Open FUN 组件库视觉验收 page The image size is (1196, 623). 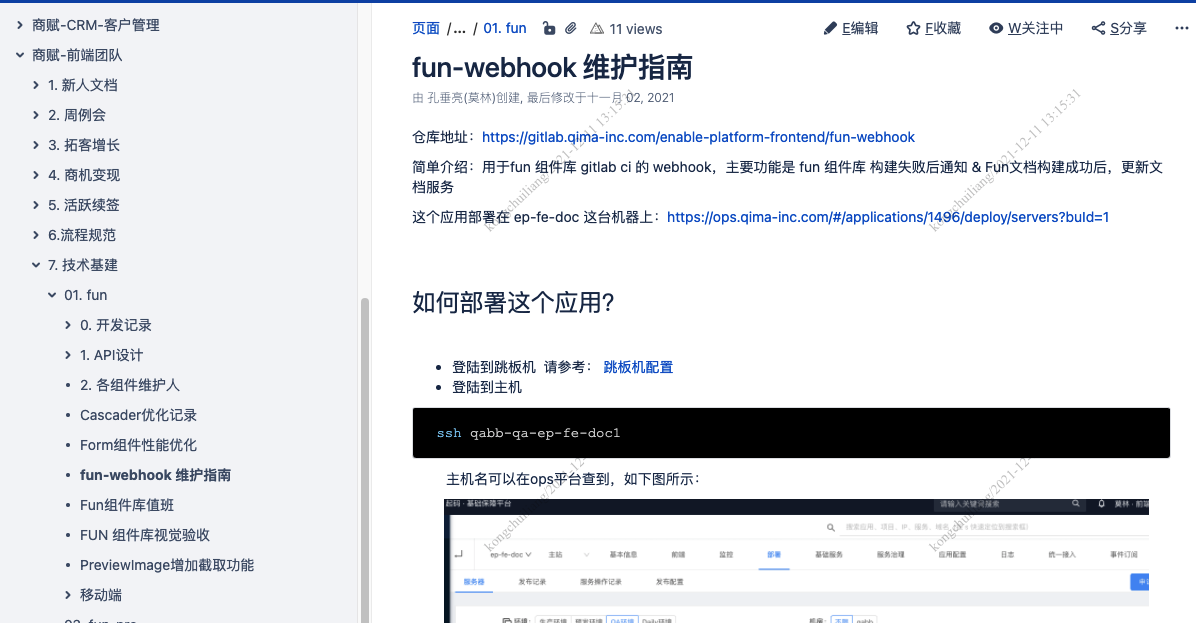144,535
